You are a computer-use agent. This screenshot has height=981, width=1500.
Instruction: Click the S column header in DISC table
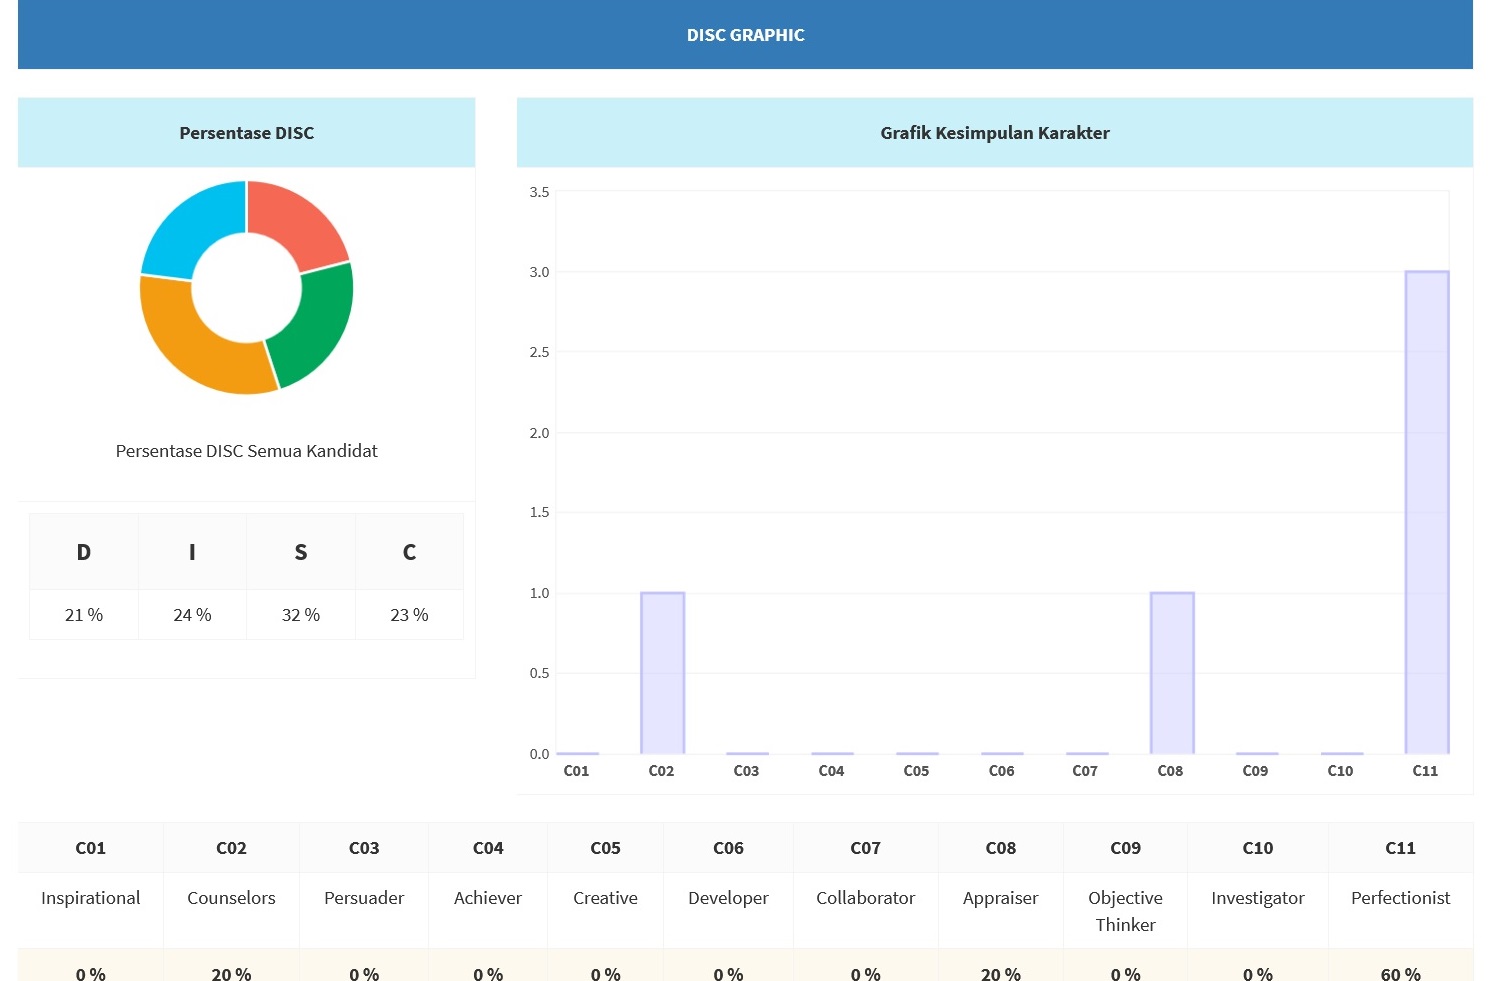coord(301,552)
